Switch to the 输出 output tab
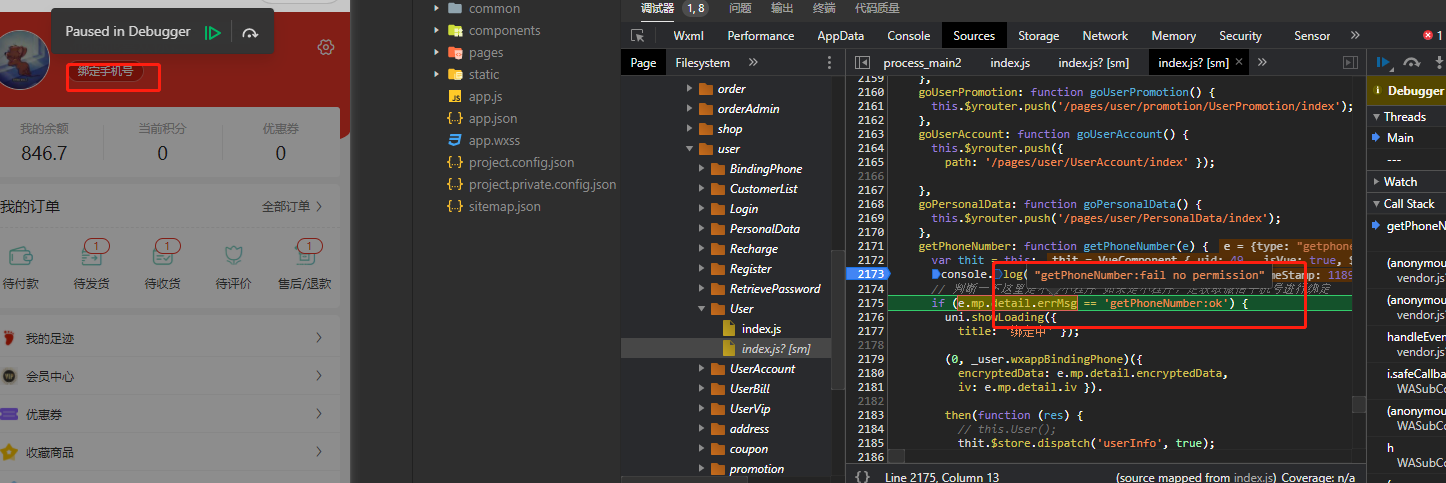The image size is (1446, 483). [x=782, y=8]
